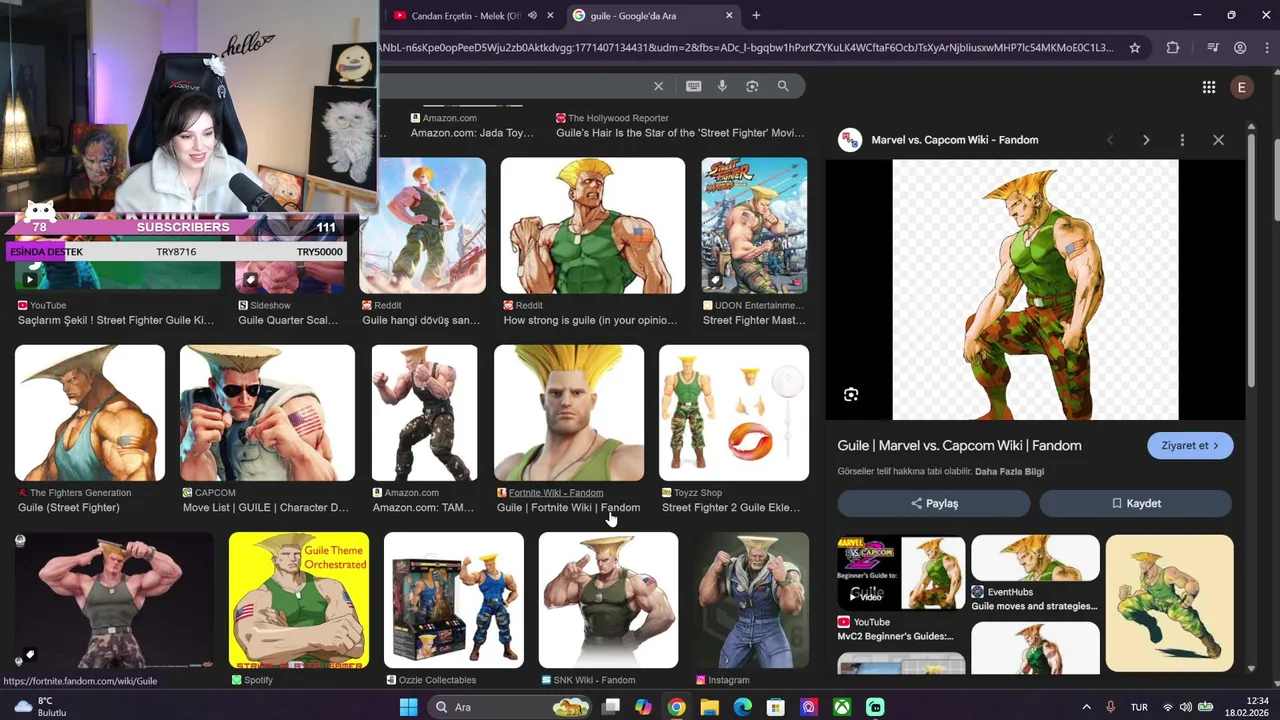Image resolution: width=1280 pixels, height=720 pixels.
Task: Open the Google apps grid
Action: (x=1209, y=87)
